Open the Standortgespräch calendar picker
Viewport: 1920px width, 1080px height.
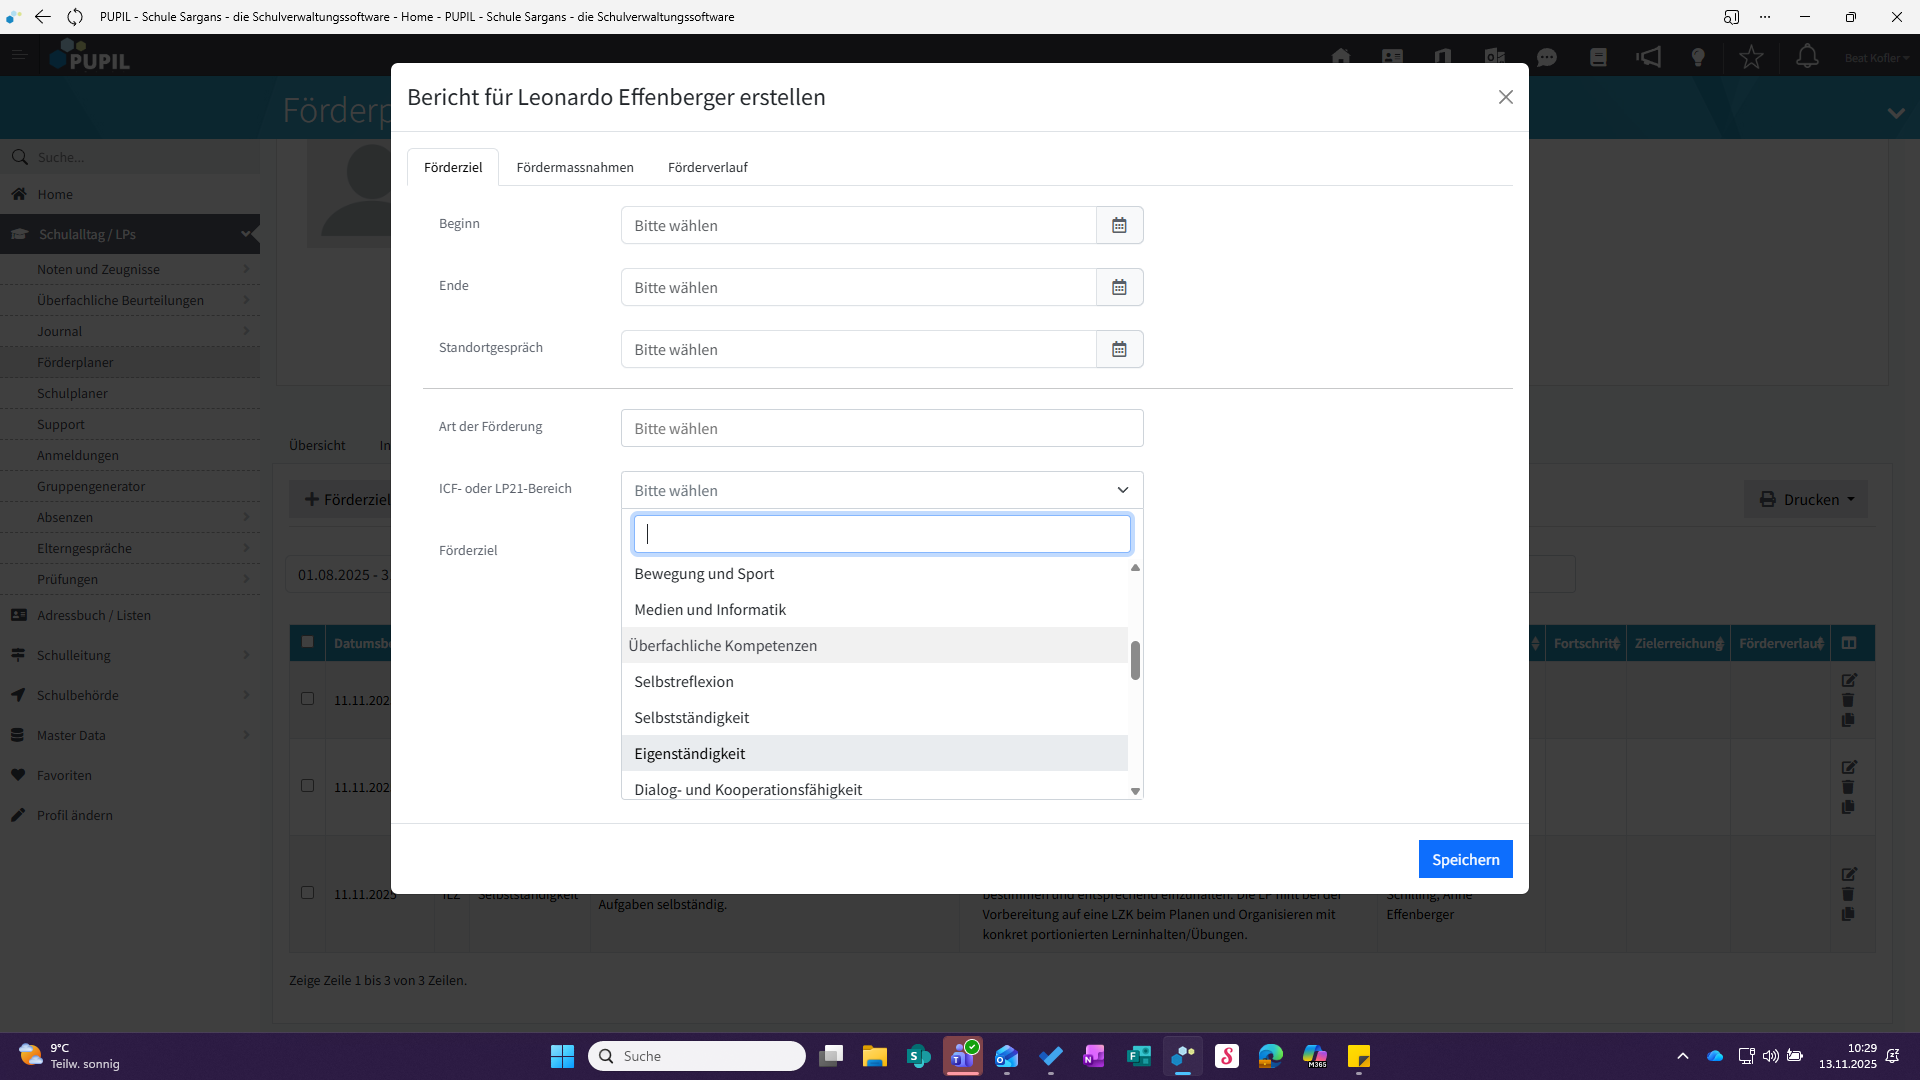[x=1119, y=349]
